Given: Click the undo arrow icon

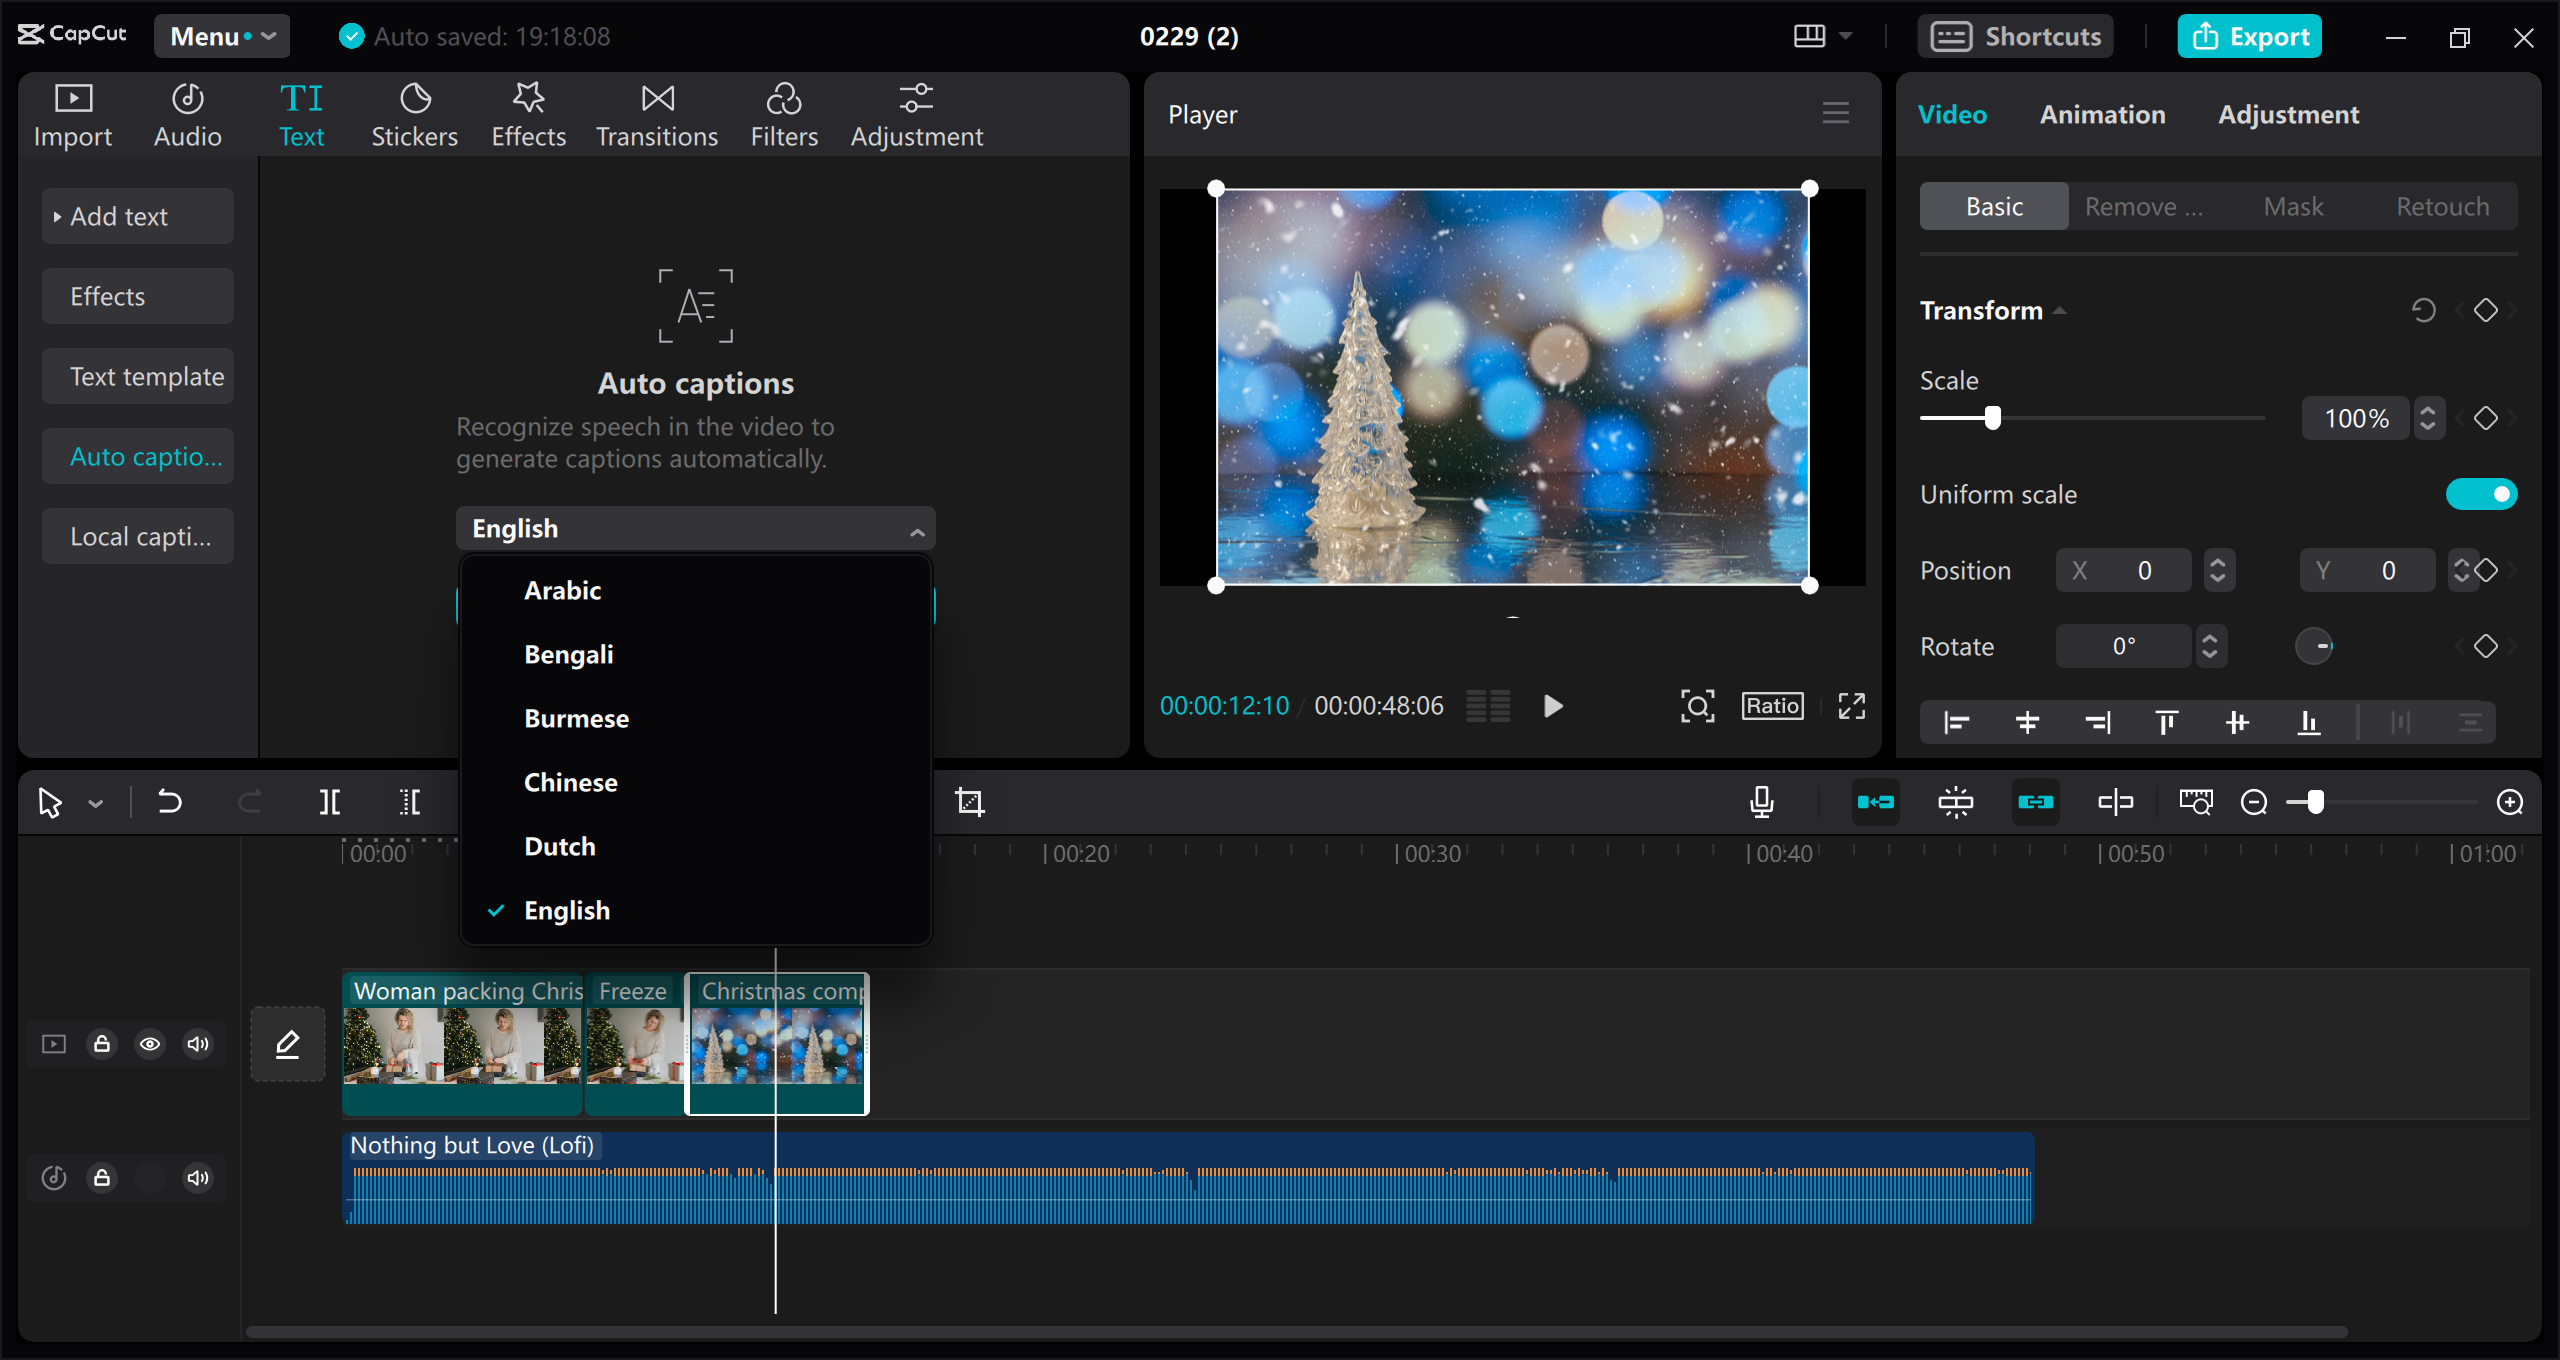Looking at the screenshot, I should click(170, 802).
